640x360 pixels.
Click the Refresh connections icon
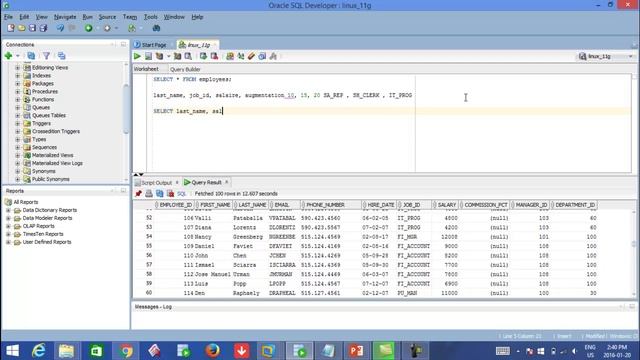pyautogui.click(x=31, y=56)
